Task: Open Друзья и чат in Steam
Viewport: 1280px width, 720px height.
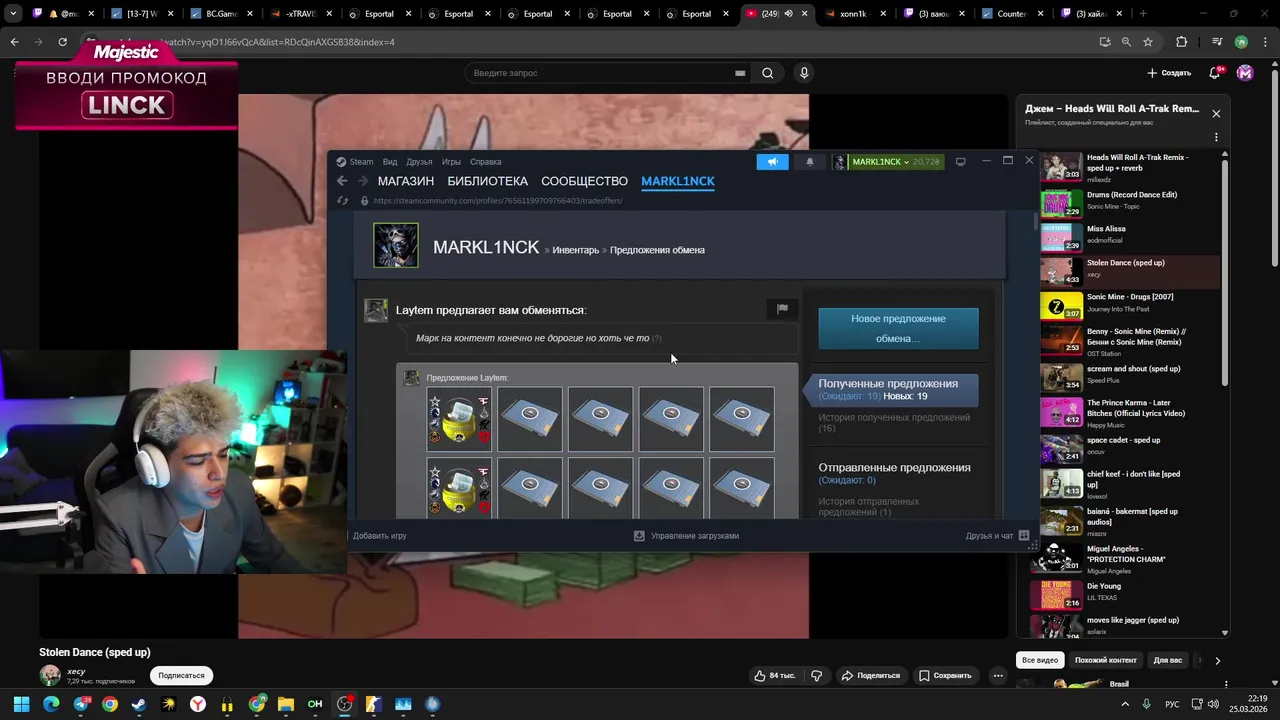Action: coord(997,536)
